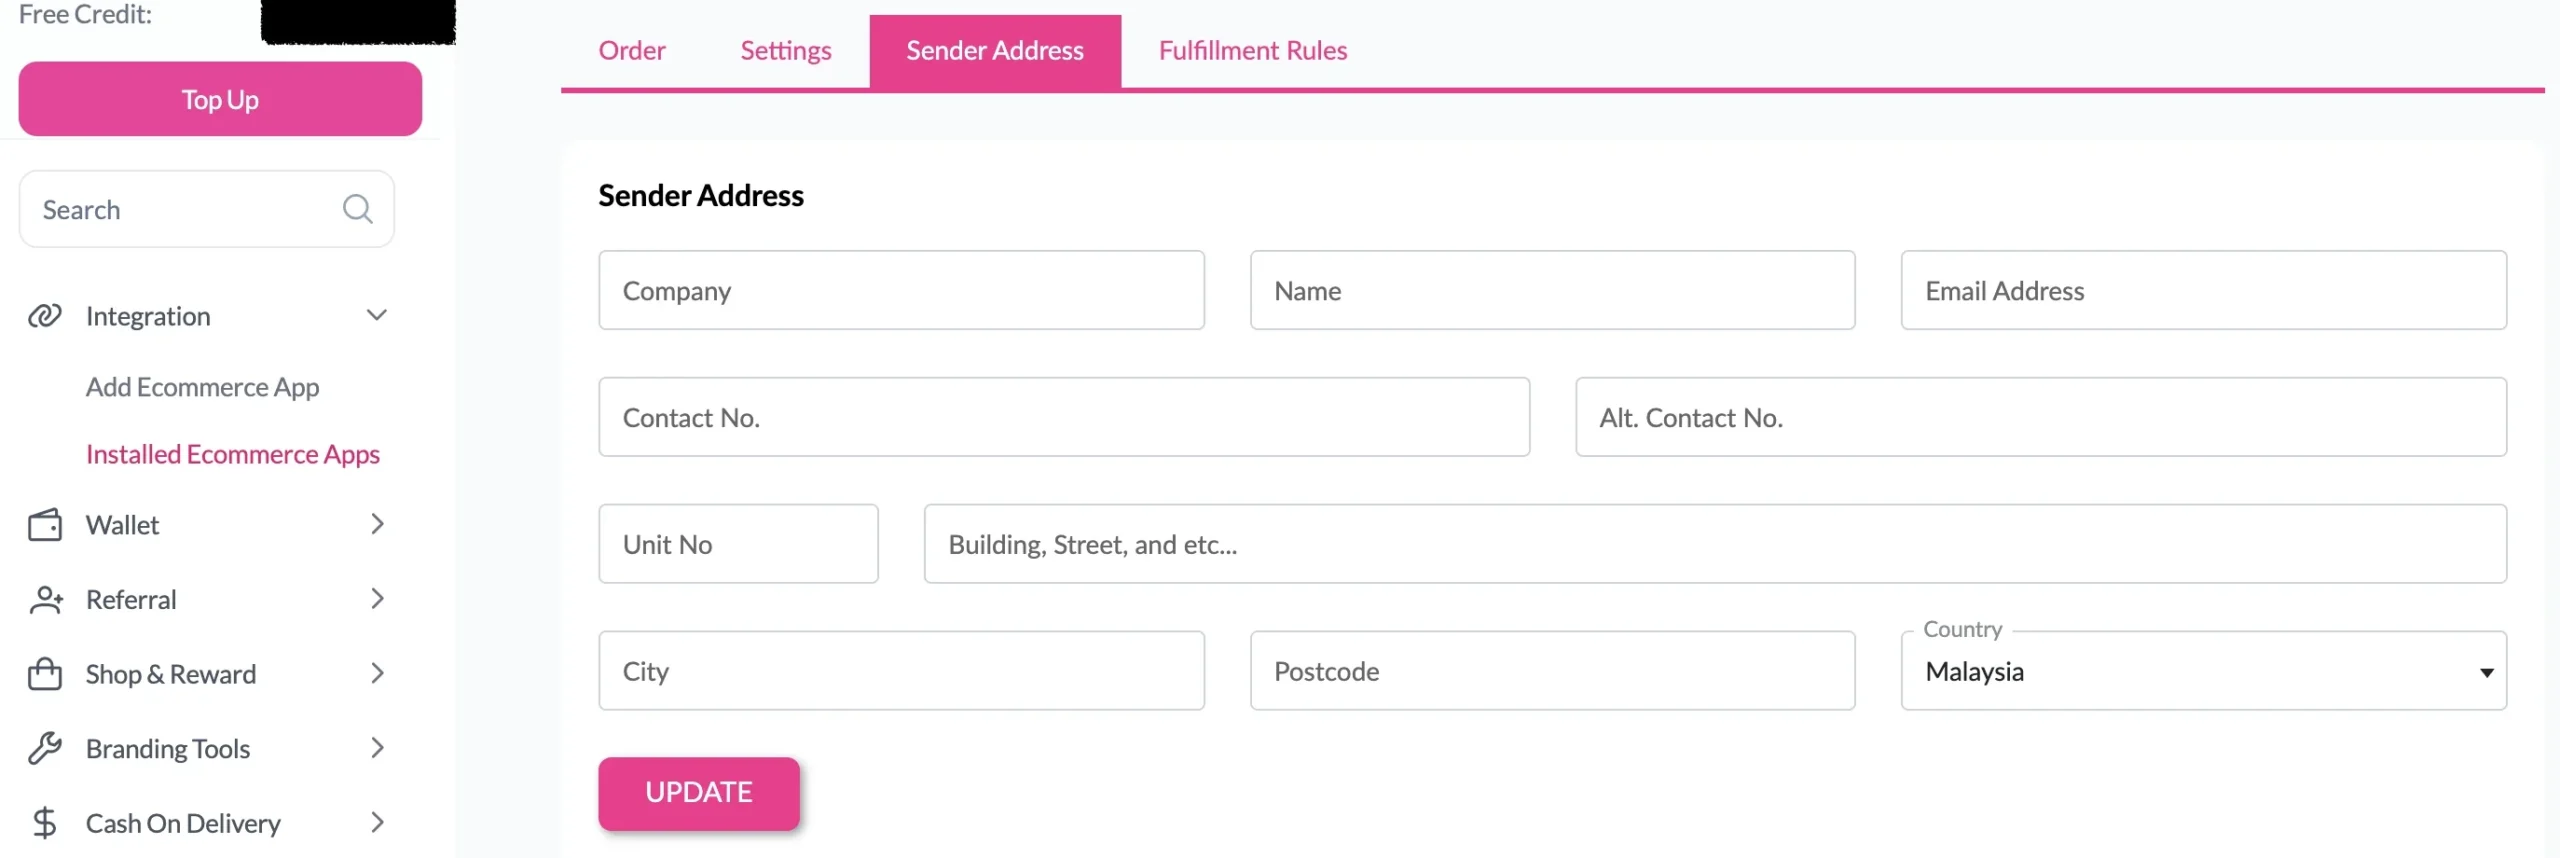Click the Shop & Reward bag icon
The height and width of the screenshot is (858, 2560).
pyautogui.click(x=45, y=674)
